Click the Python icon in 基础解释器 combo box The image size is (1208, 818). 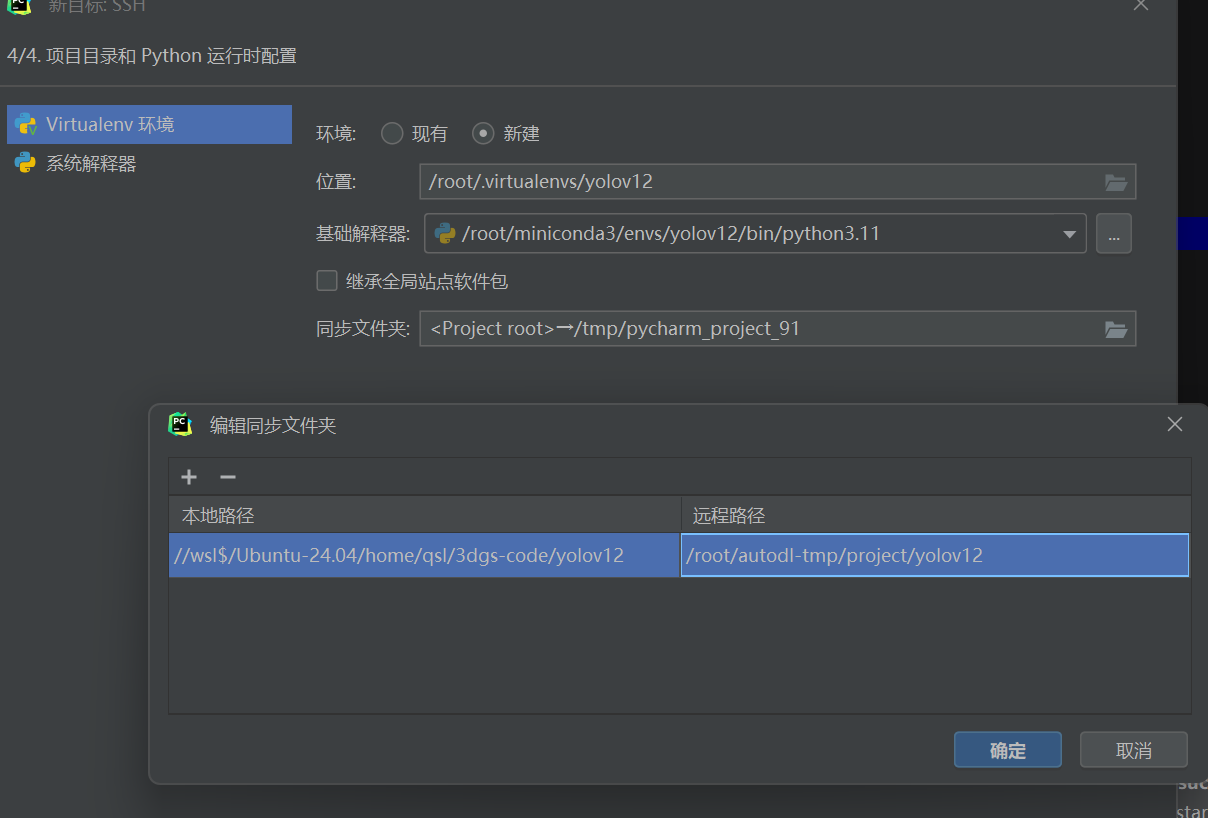point(445,234)
